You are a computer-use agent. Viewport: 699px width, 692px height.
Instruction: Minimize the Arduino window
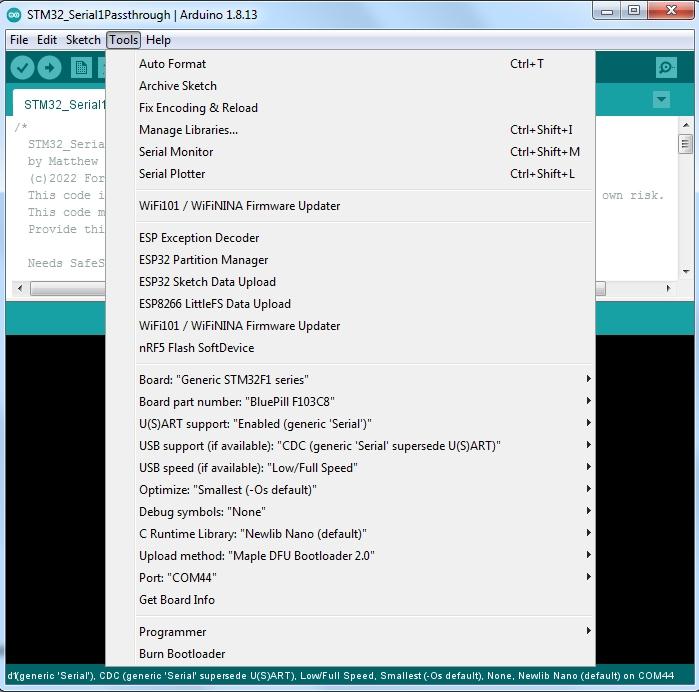point(607,11)
